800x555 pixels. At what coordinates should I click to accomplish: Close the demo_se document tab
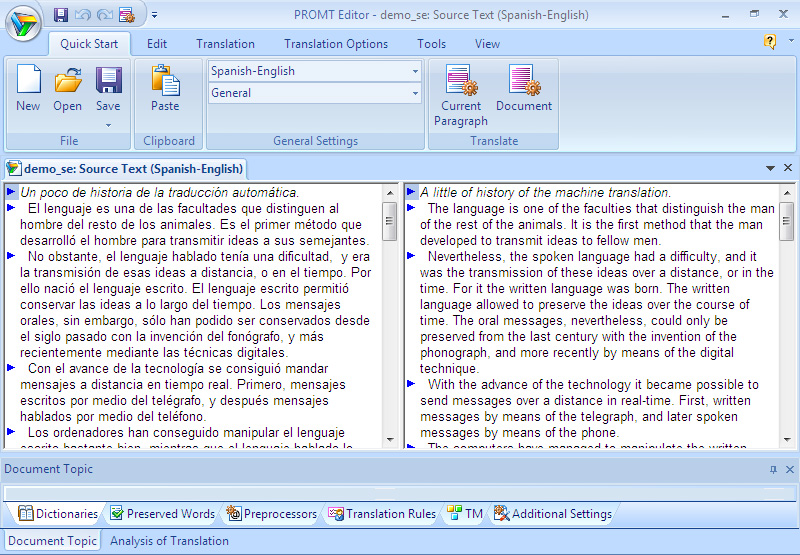788,167
